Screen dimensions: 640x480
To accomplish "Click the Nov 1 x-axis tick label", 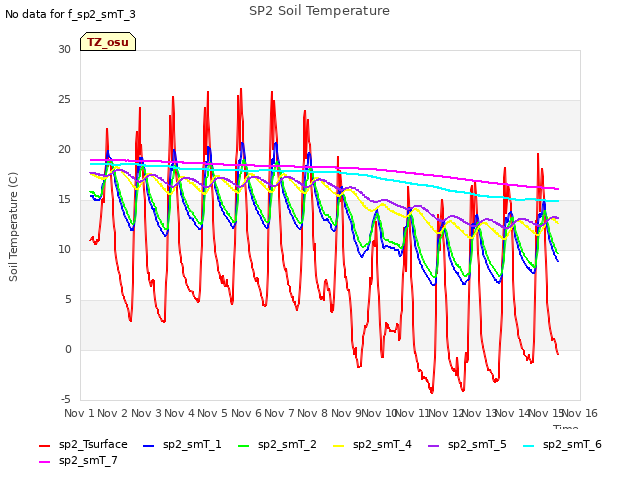I will click(x=79, y=413).
